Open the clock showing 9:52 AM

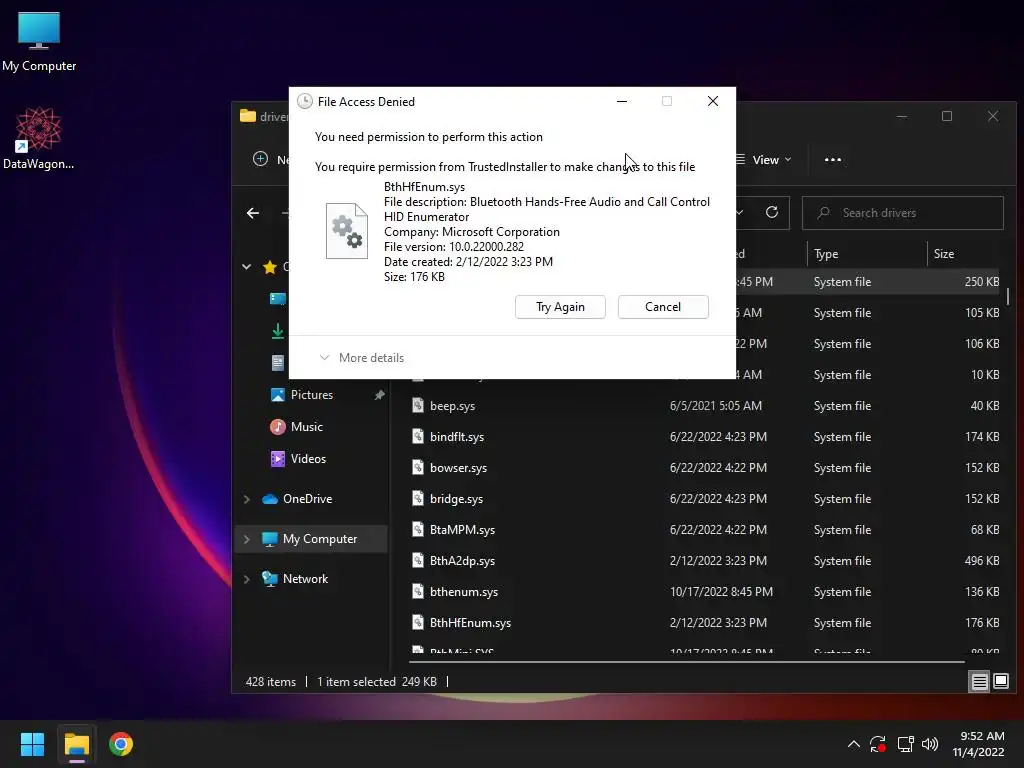click(x=978, y=744)
